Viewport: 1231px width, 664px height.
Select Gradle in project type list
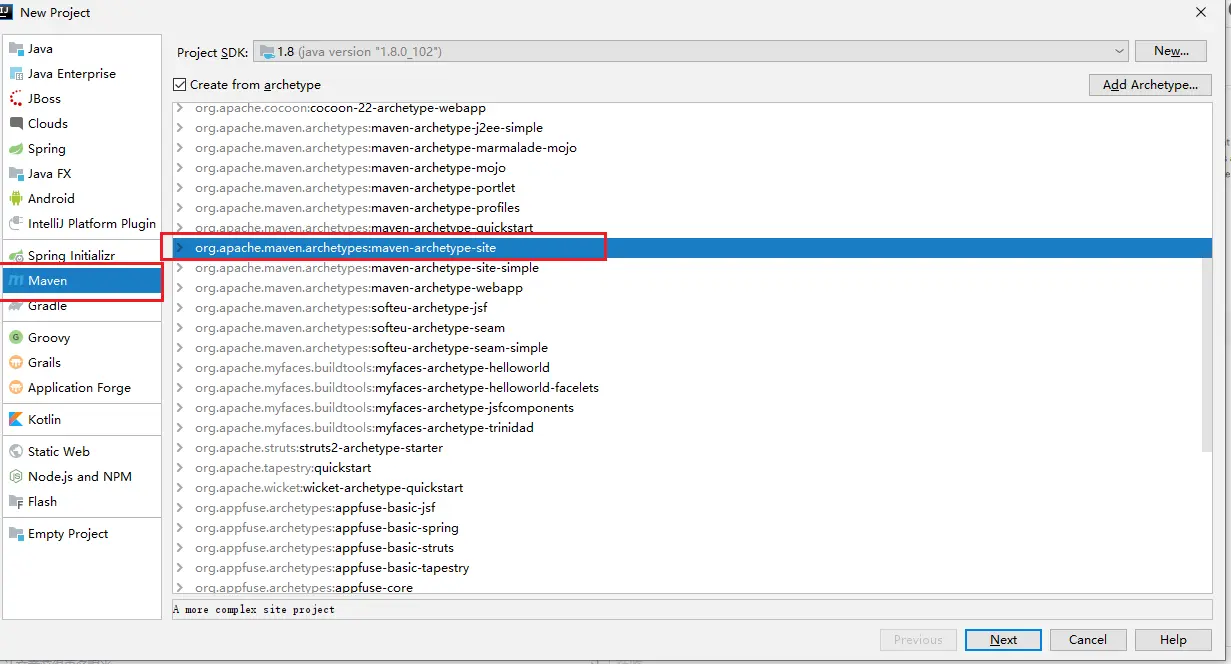pyautogui.click(x=81, y=306)
